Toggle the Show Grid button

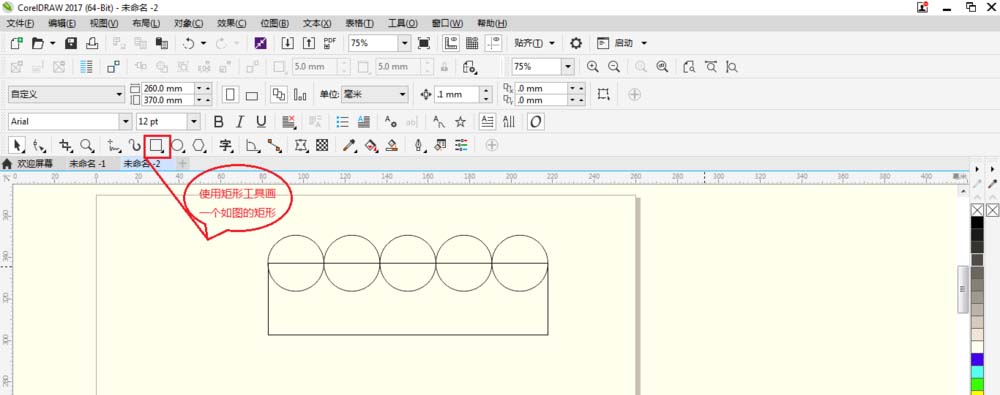472,43
